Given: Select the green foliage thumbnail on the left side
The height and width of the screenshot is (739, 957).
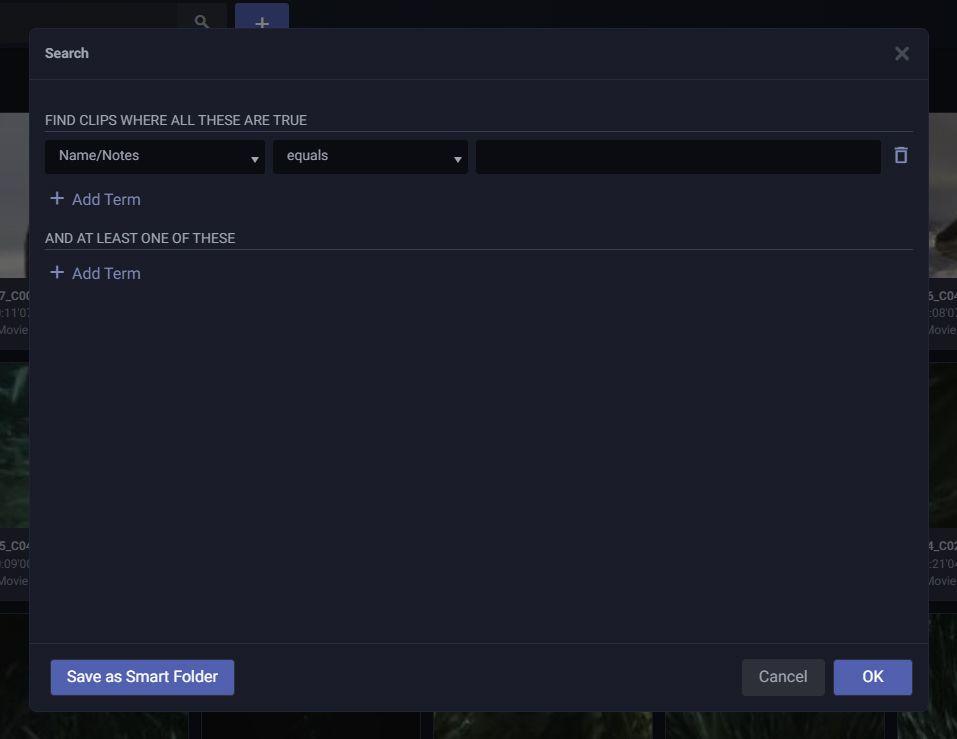Looking at the screenshot, I should [14, 445].
